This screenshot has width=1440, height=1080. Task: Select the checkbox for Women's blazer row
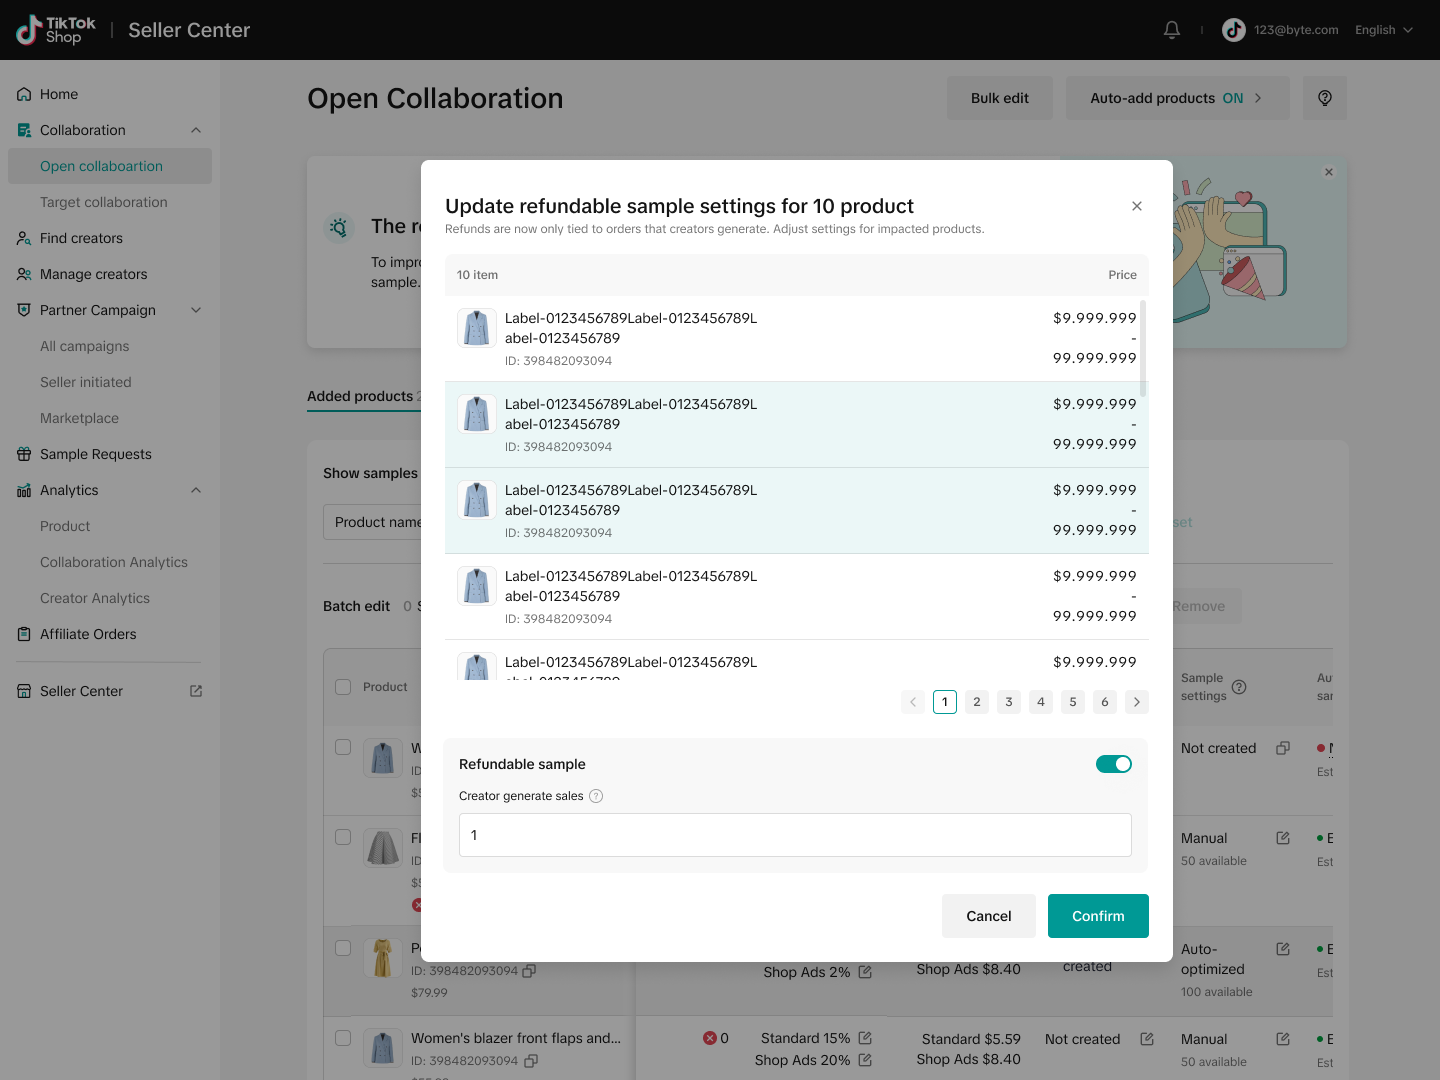343,1038
